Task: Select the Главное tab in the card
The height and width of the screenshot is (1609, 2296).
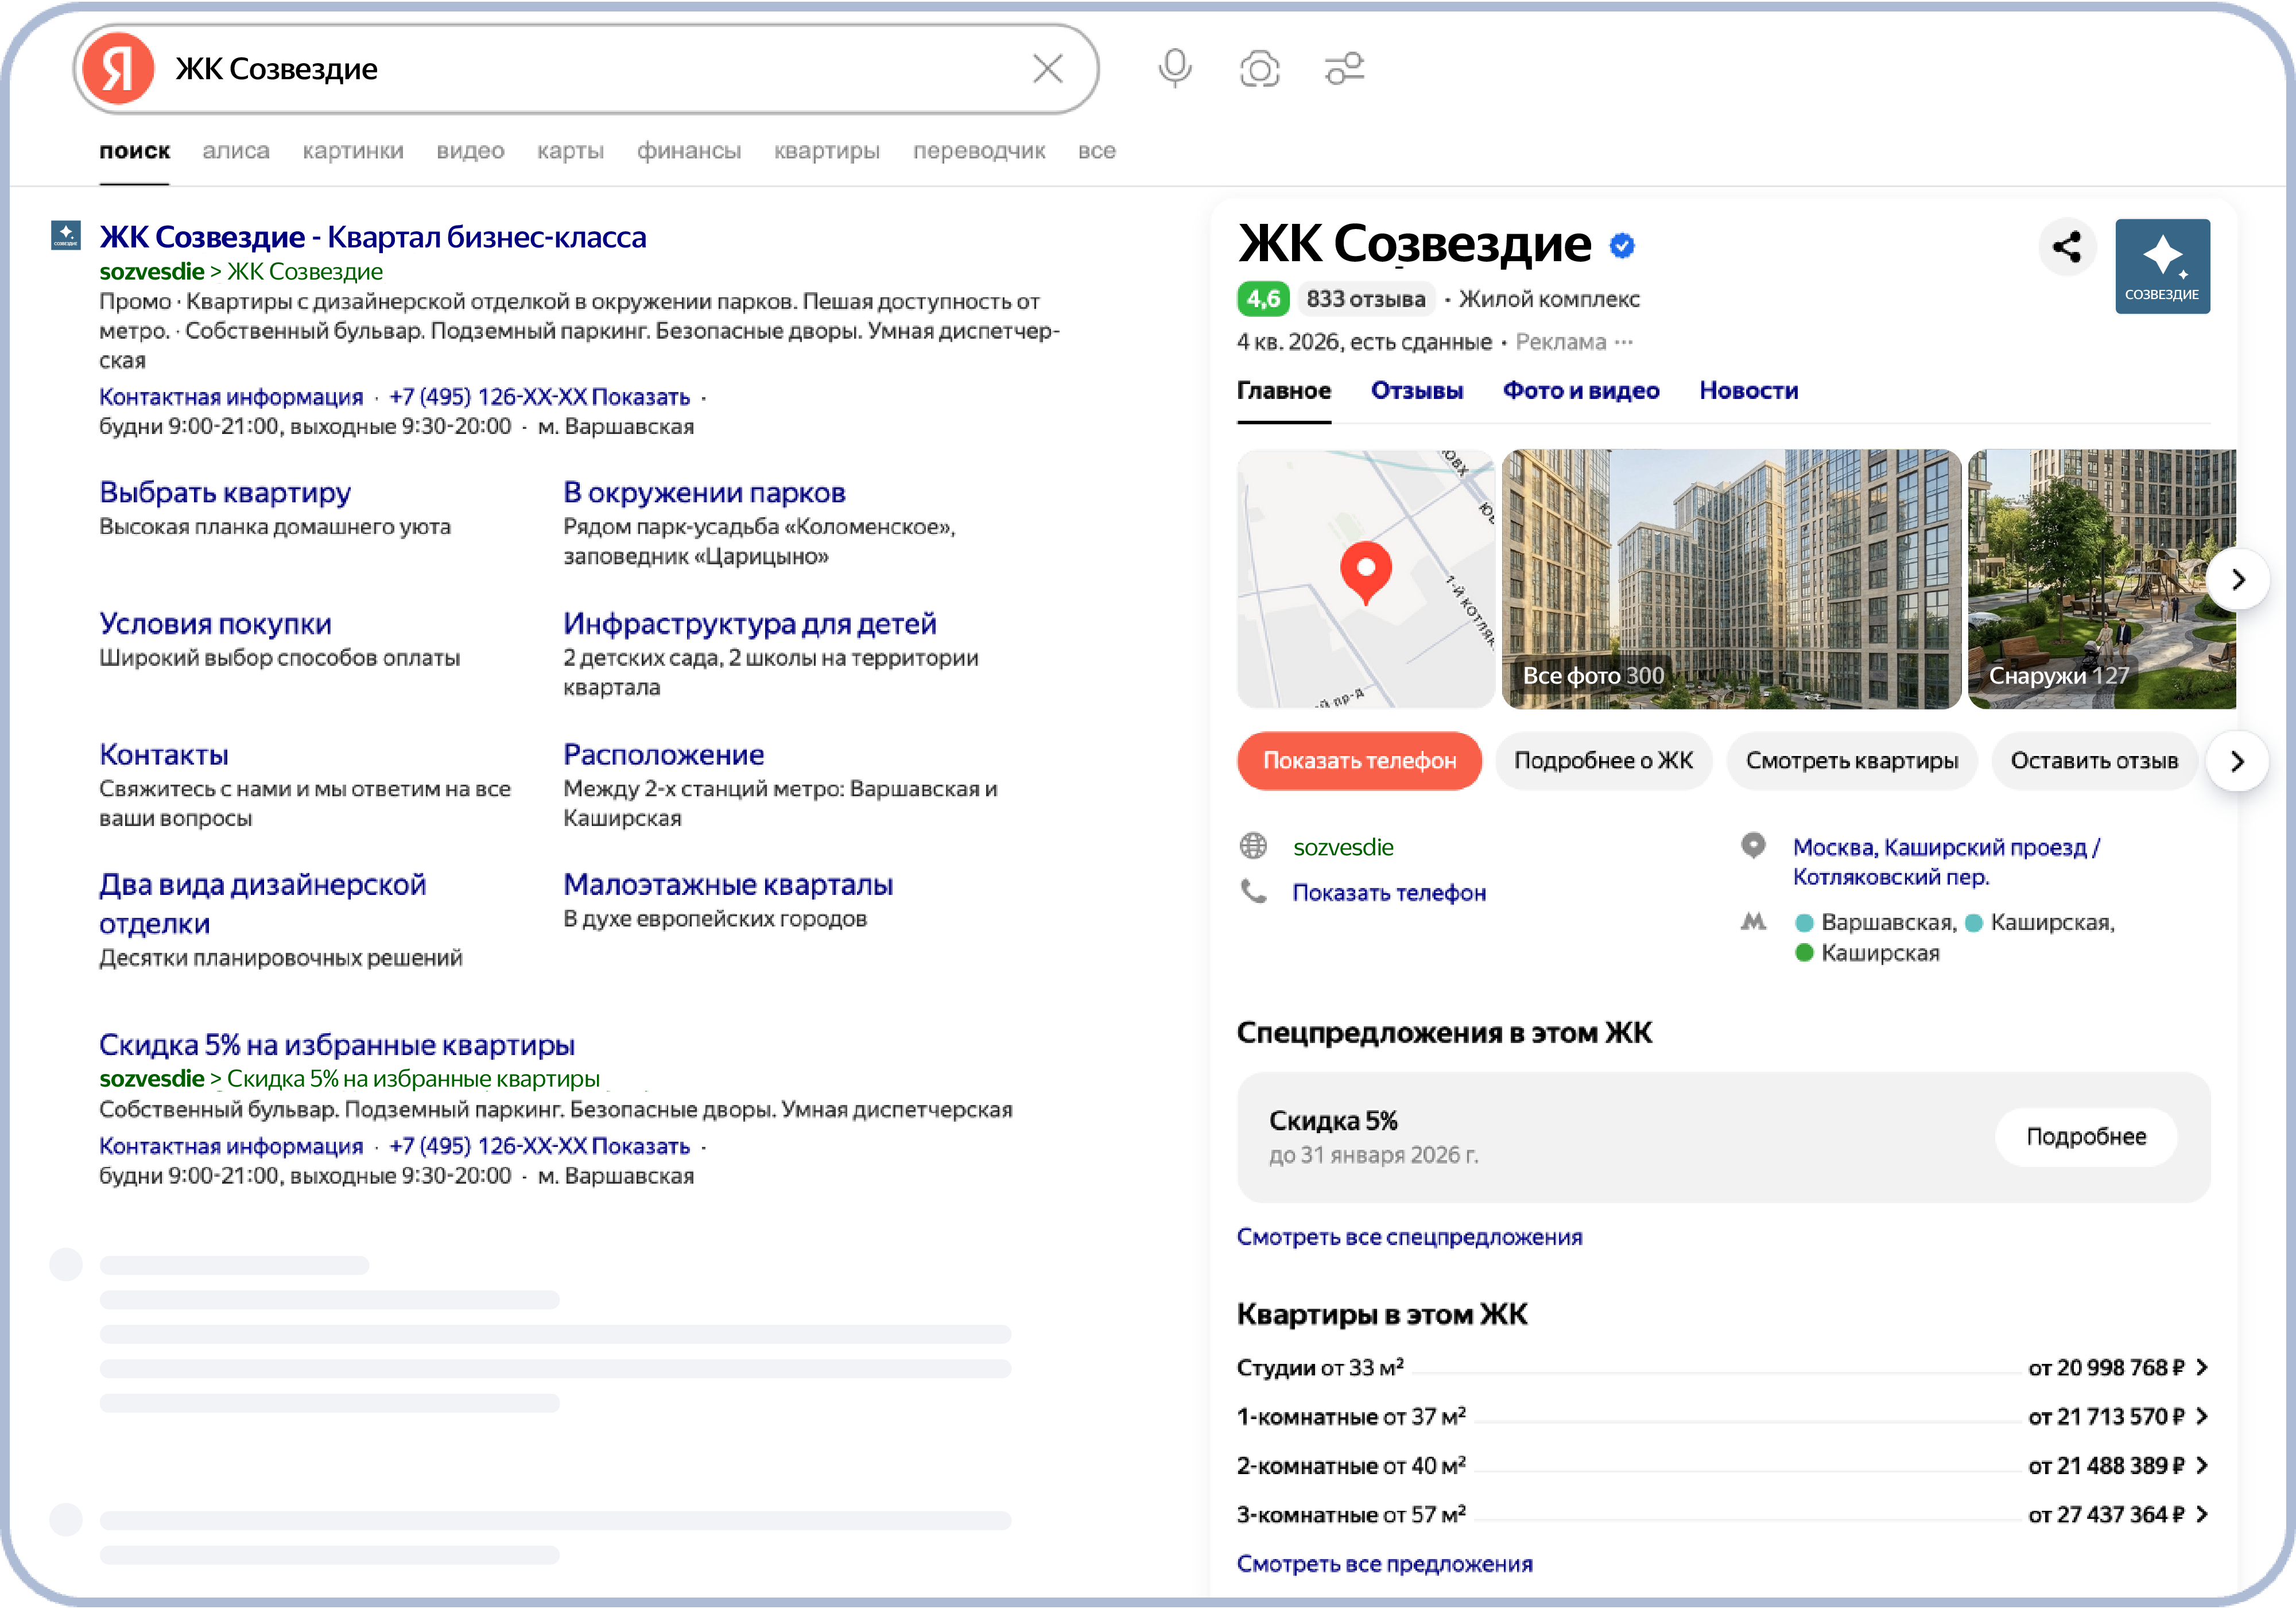Action: point(1284,391)
